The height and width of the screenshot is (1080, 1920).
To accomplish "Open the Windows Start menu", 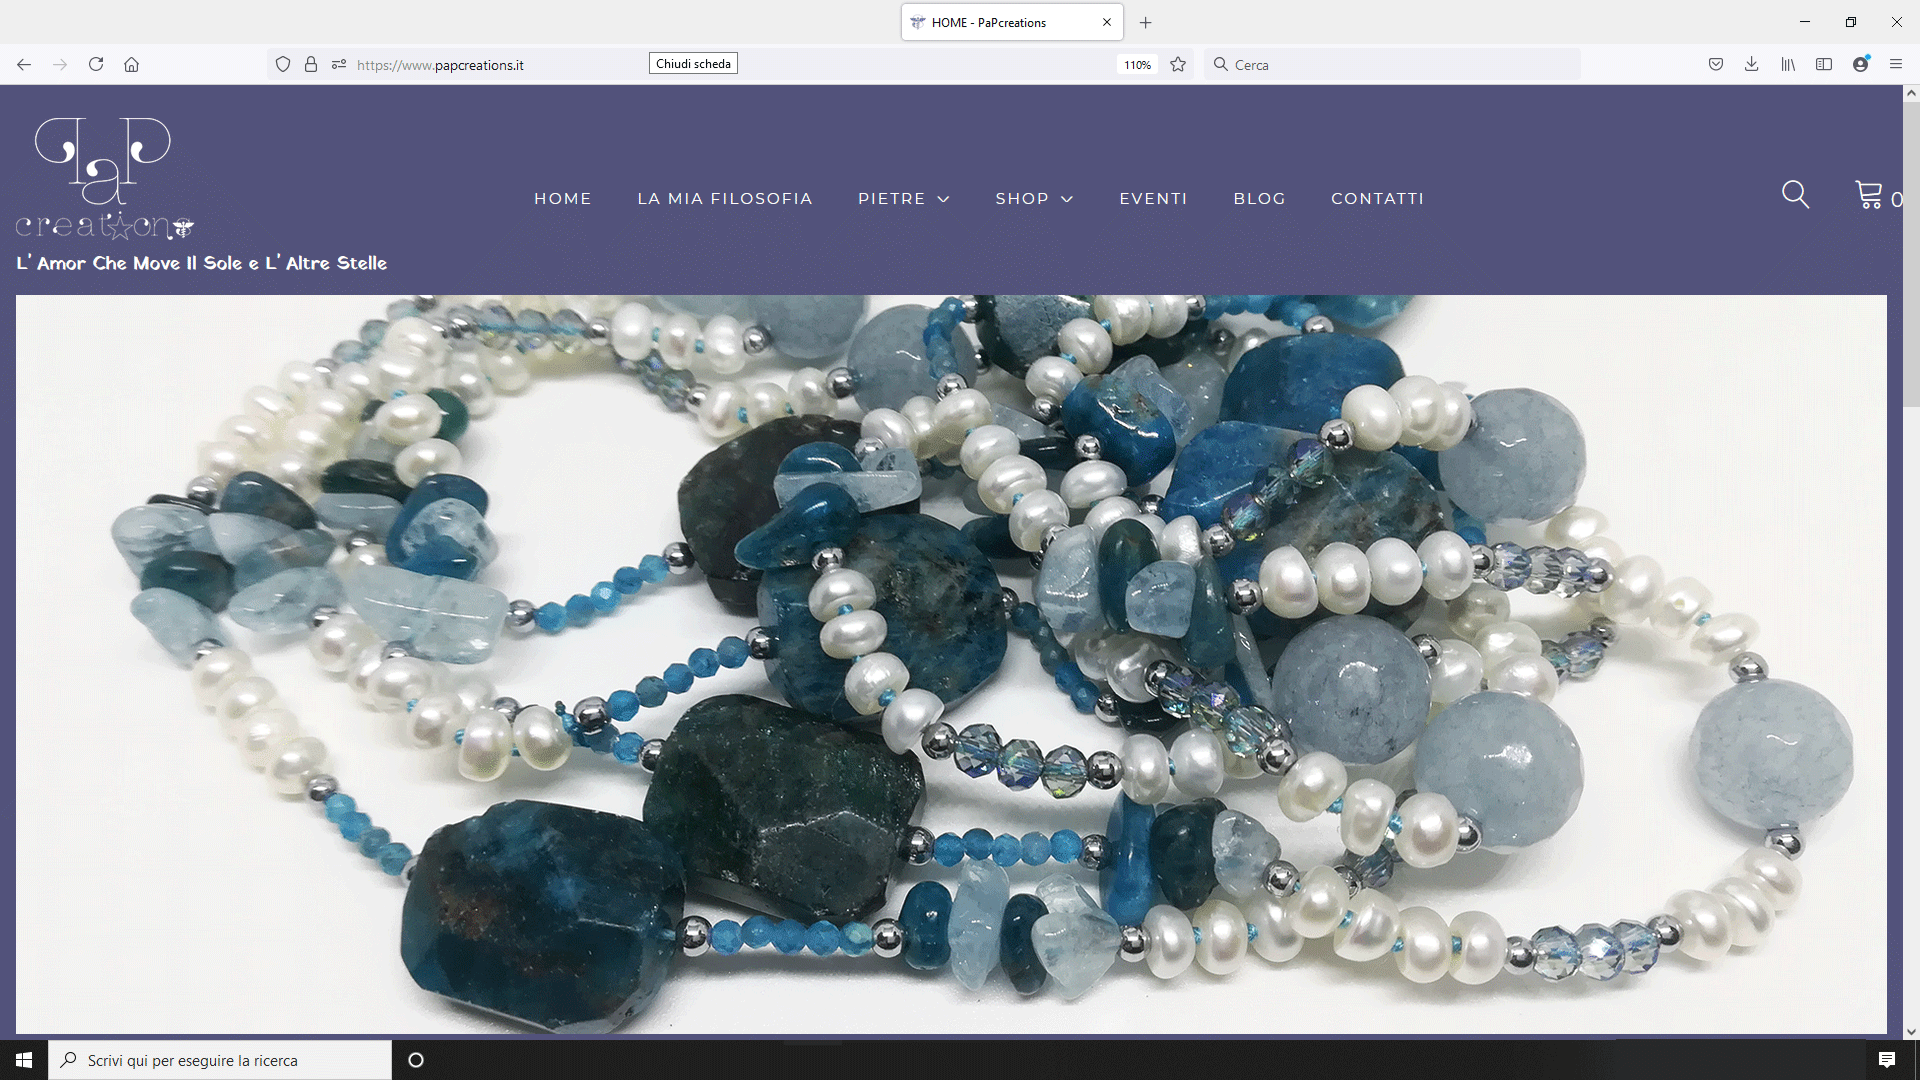I will pos(24,1060).
